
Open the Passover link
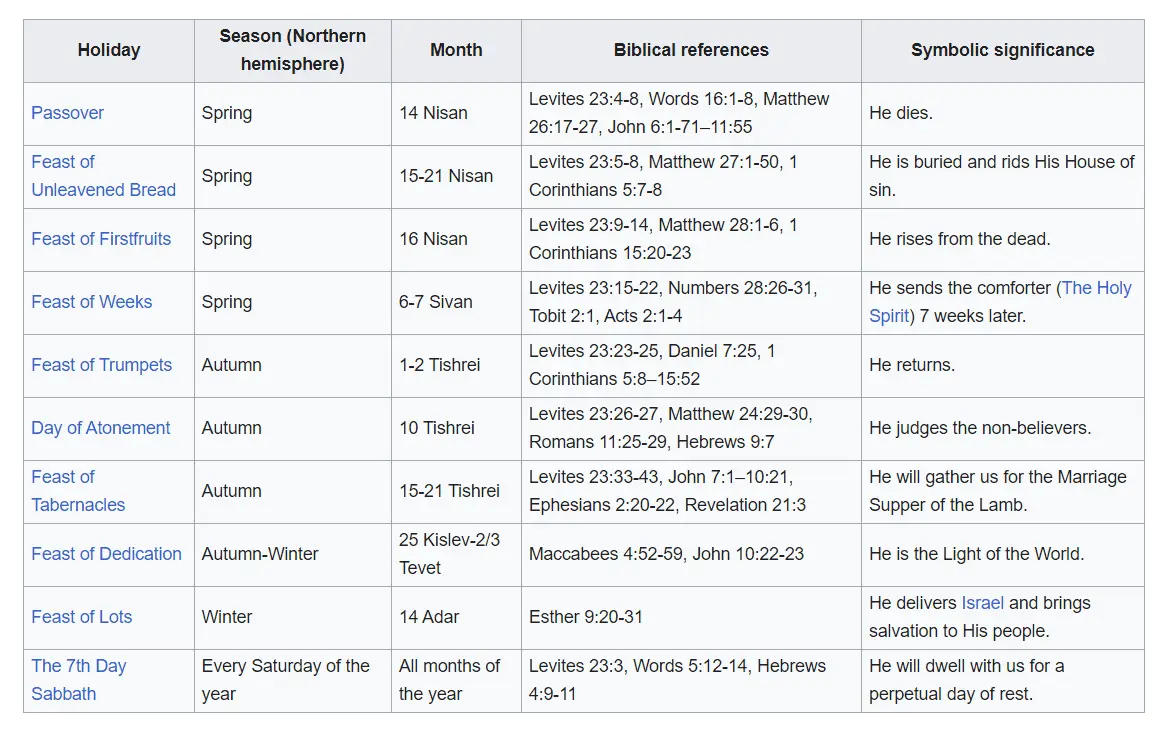(67, 113)
